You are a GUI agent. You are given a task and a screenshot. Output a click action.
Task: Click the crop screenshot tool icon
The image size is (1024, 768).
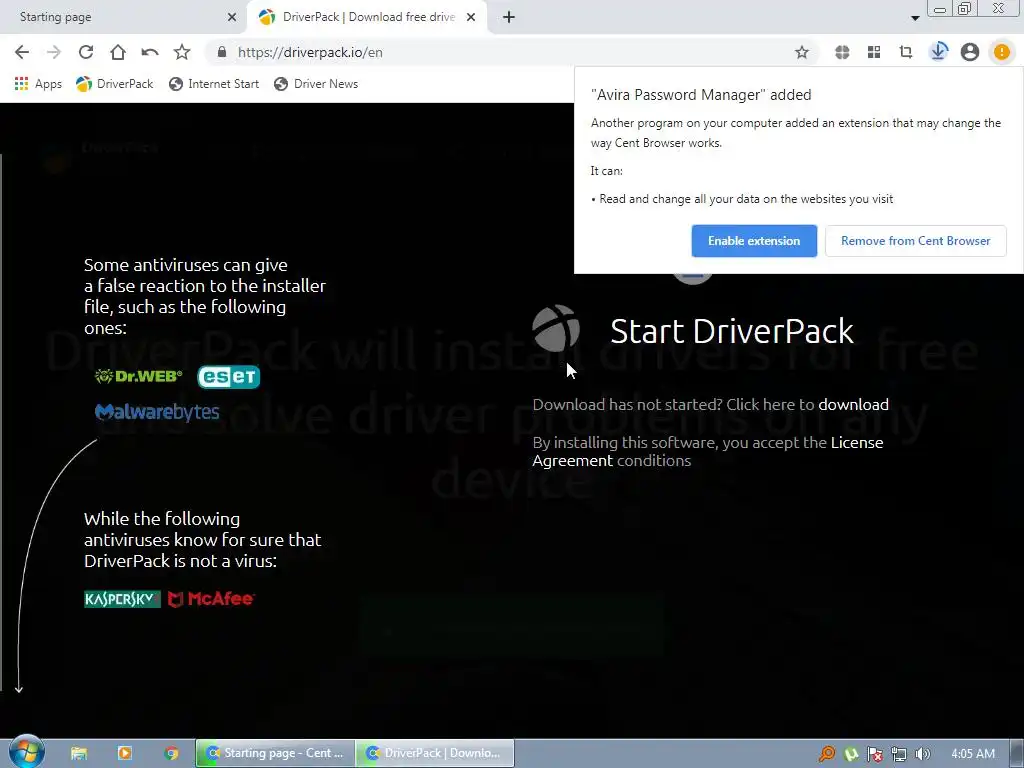(x=906, y=52)
